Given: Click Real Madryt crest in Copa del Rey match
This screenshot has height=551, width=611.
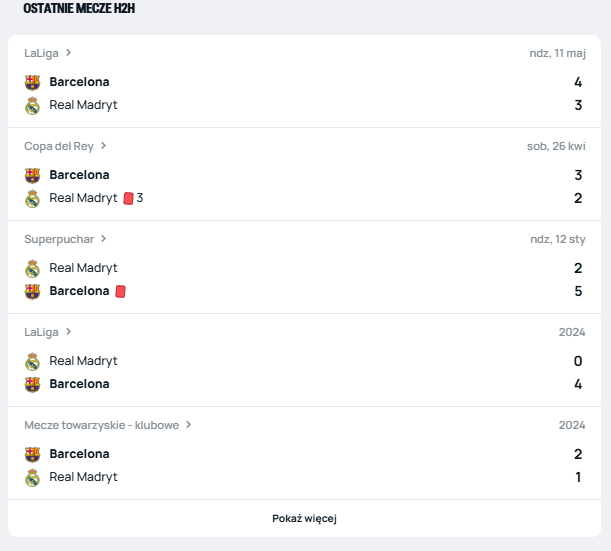Looking at the screenshot, I should (32, 198).
